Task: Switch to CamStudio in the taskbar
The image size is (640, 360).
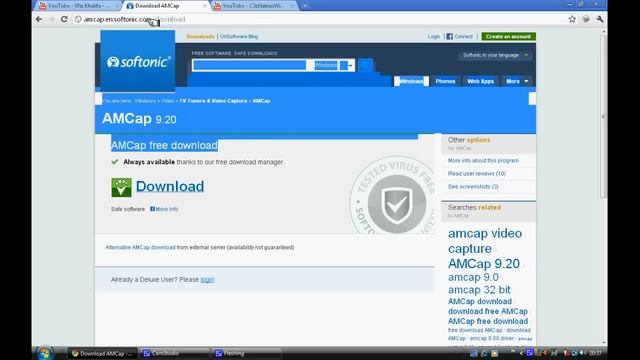Action: (174, 353)
